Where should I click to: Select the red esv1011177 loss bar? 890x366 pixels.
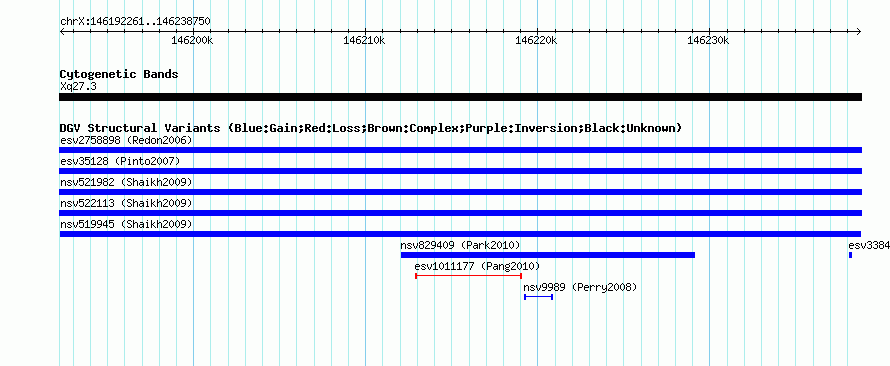(468, 276)
